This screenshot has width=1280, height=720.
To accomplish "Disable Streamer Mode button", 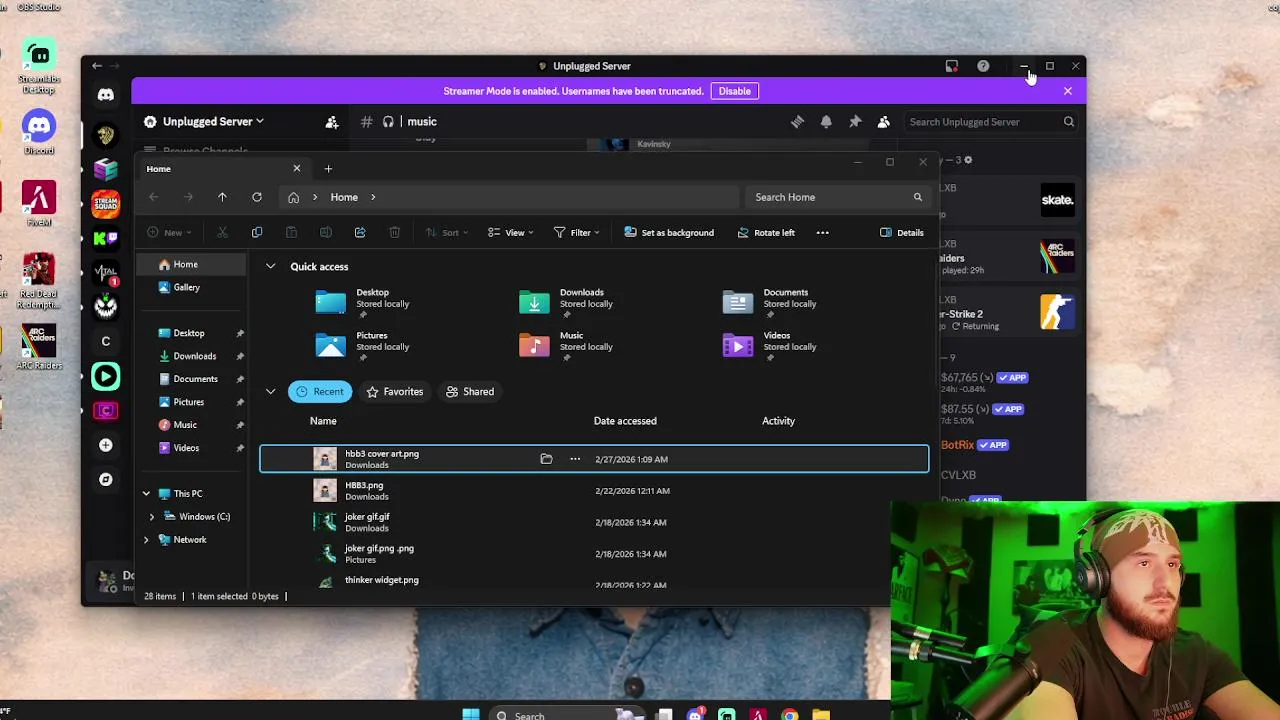I will (734, 91).
